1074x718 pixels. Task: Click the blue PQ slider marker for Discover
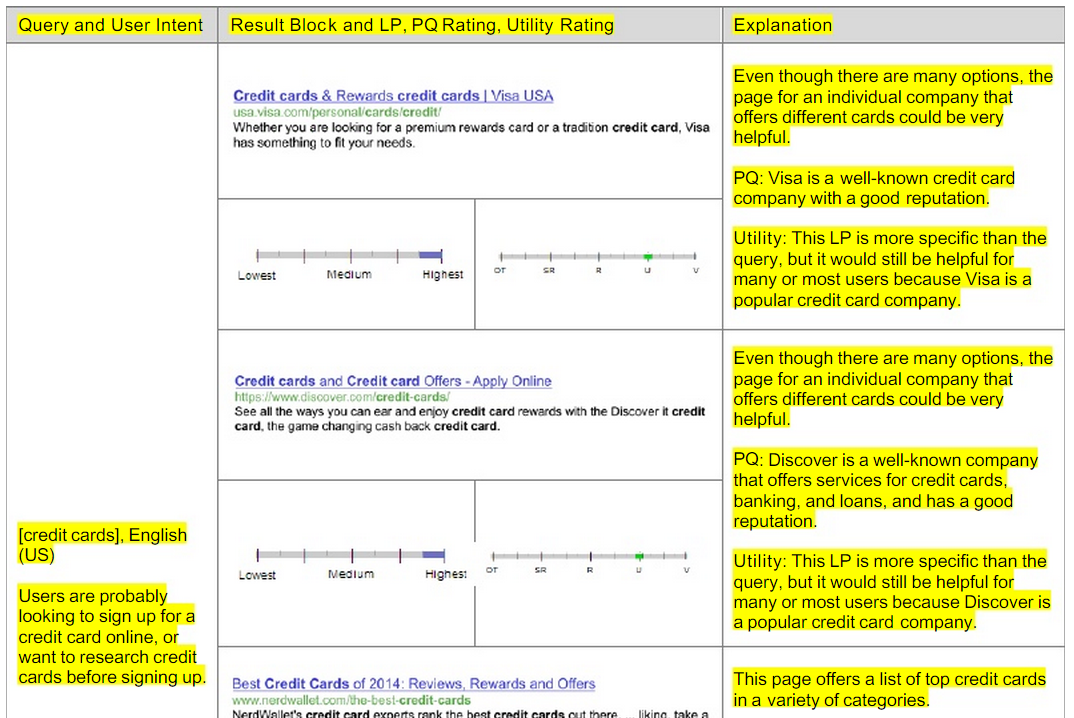coord(433,555)
